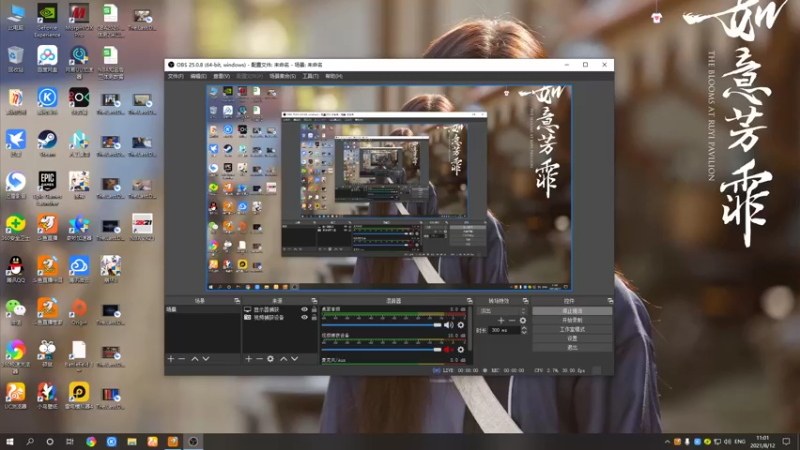Select the Display Capture row in Sources

click(280, 310)
